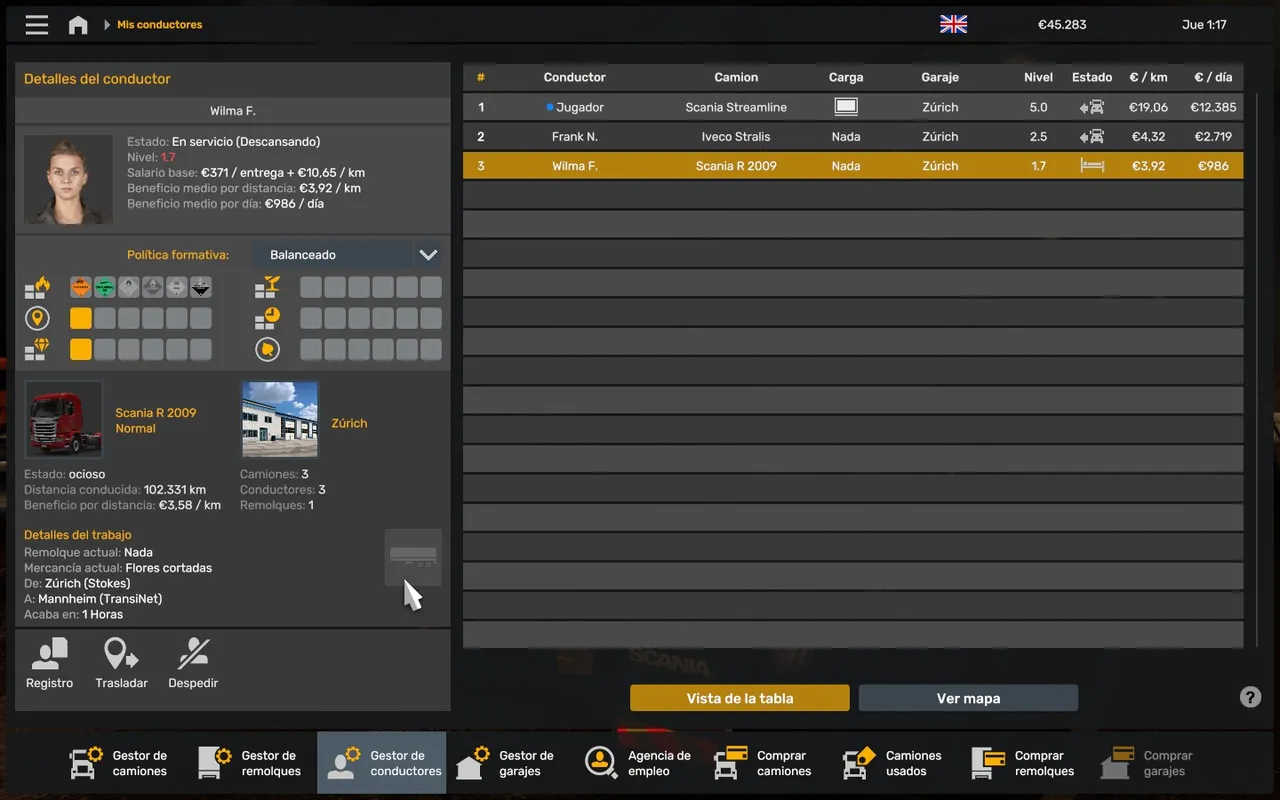Select the Jugador driver name in the table

[580, 107]
